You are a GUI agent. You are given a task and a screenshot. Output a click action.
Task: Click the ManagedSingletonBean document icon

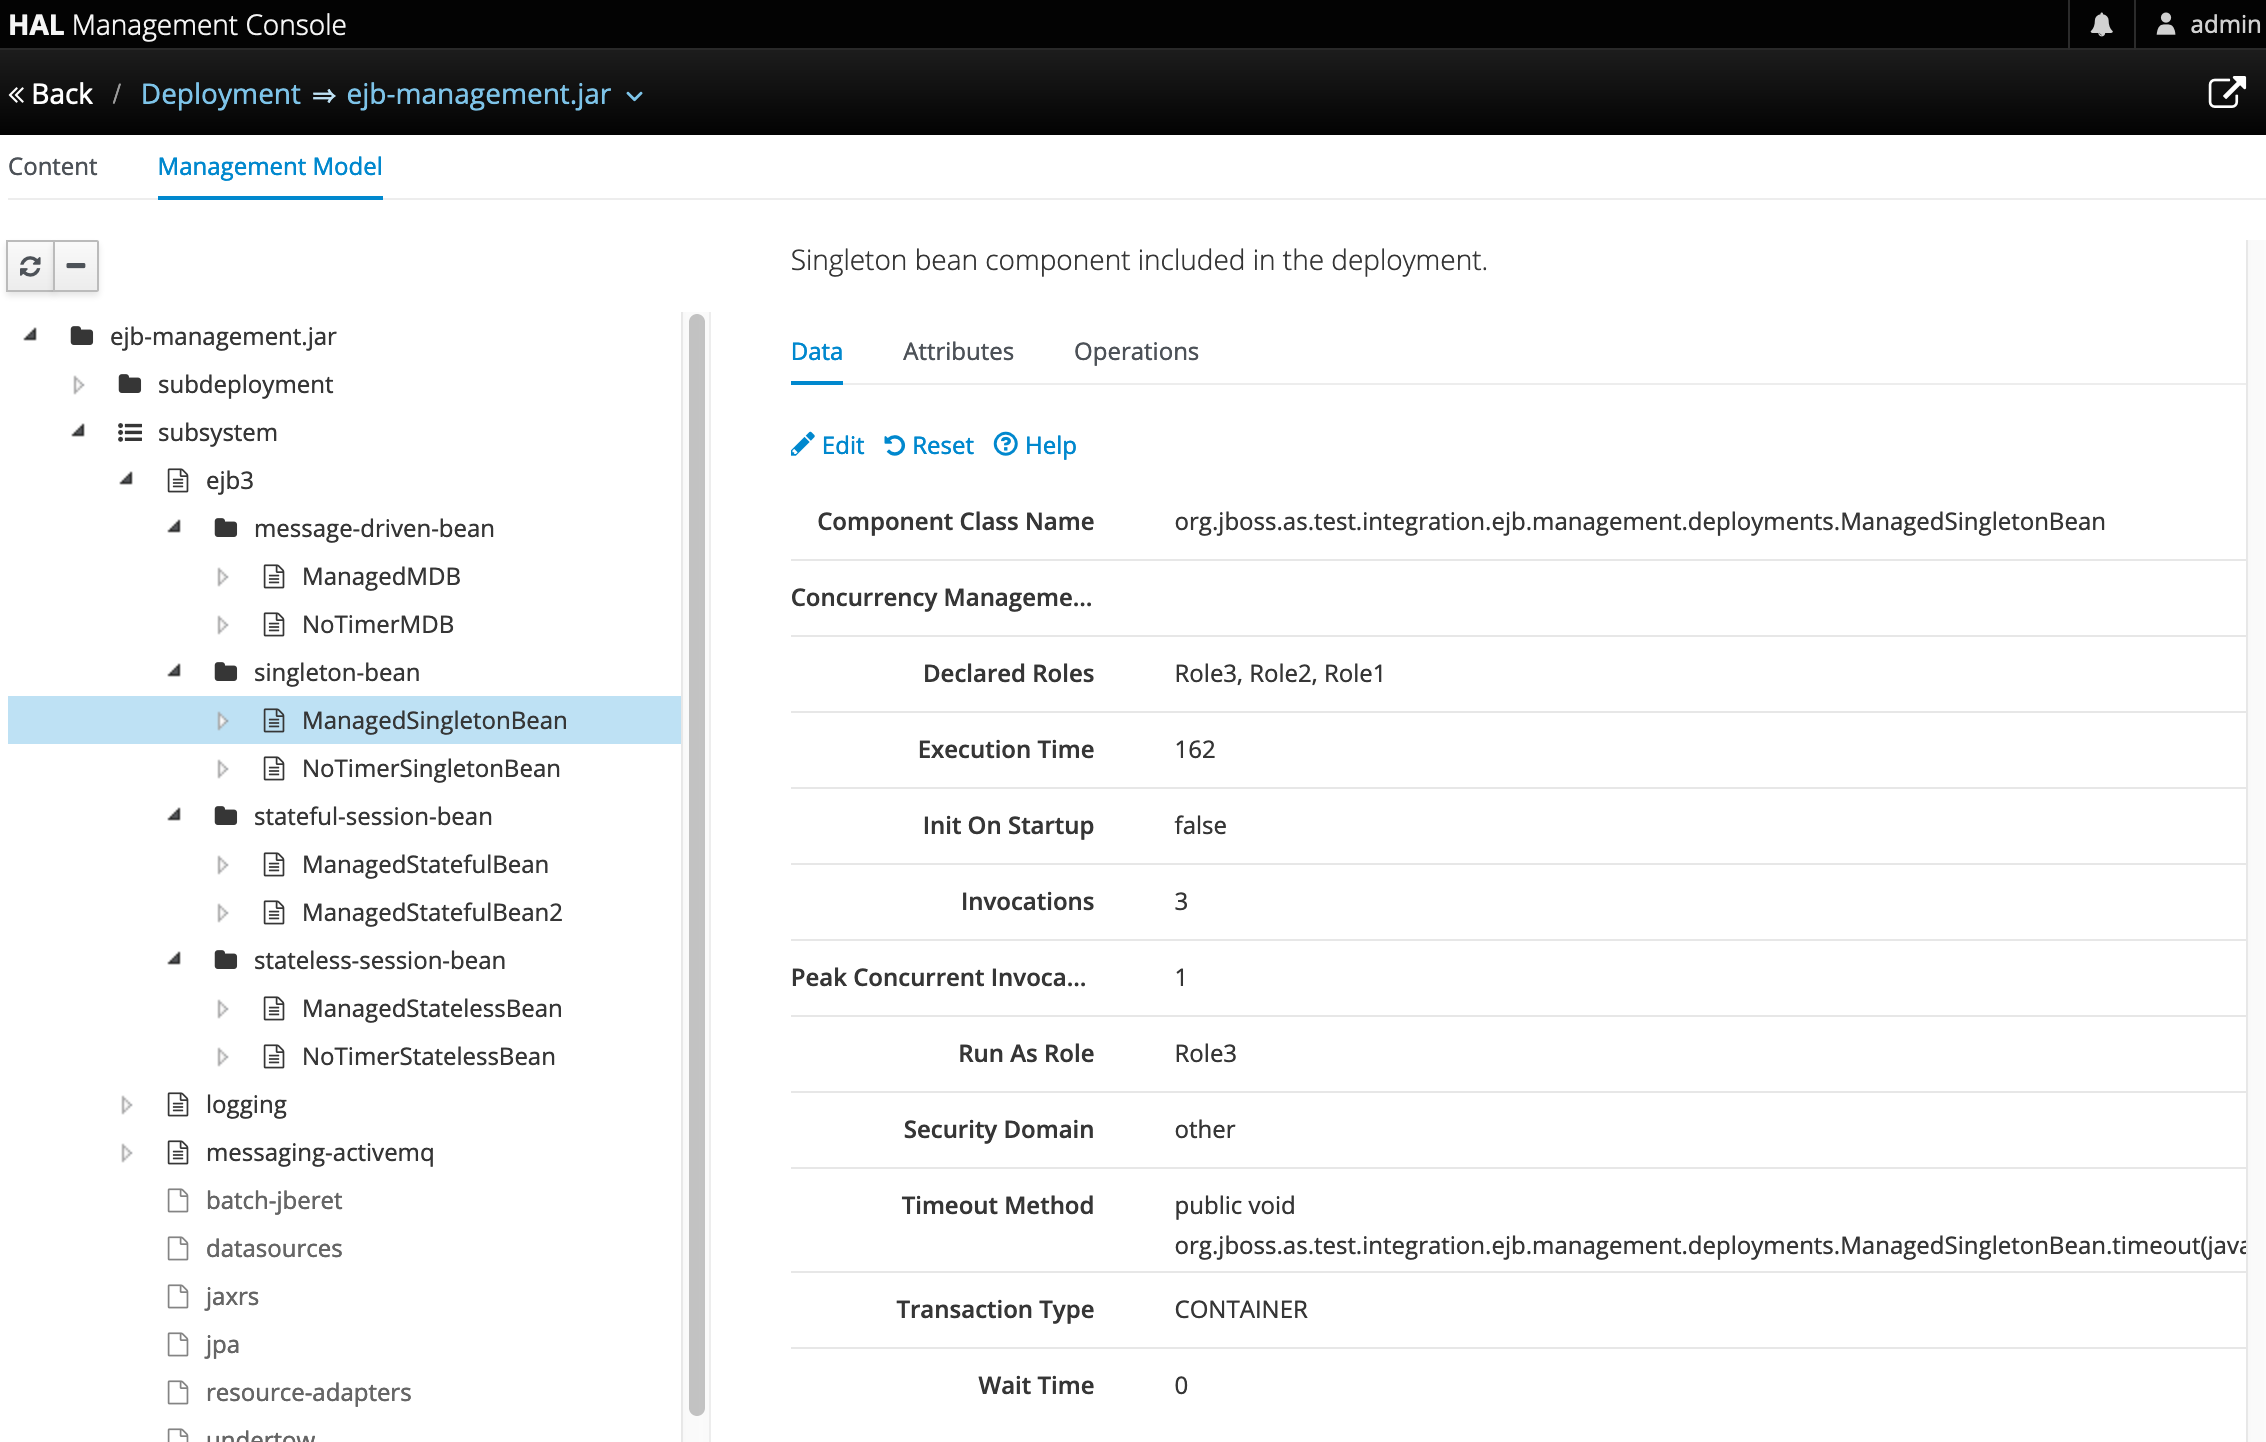pyautogui.click(x=273, y=719)
